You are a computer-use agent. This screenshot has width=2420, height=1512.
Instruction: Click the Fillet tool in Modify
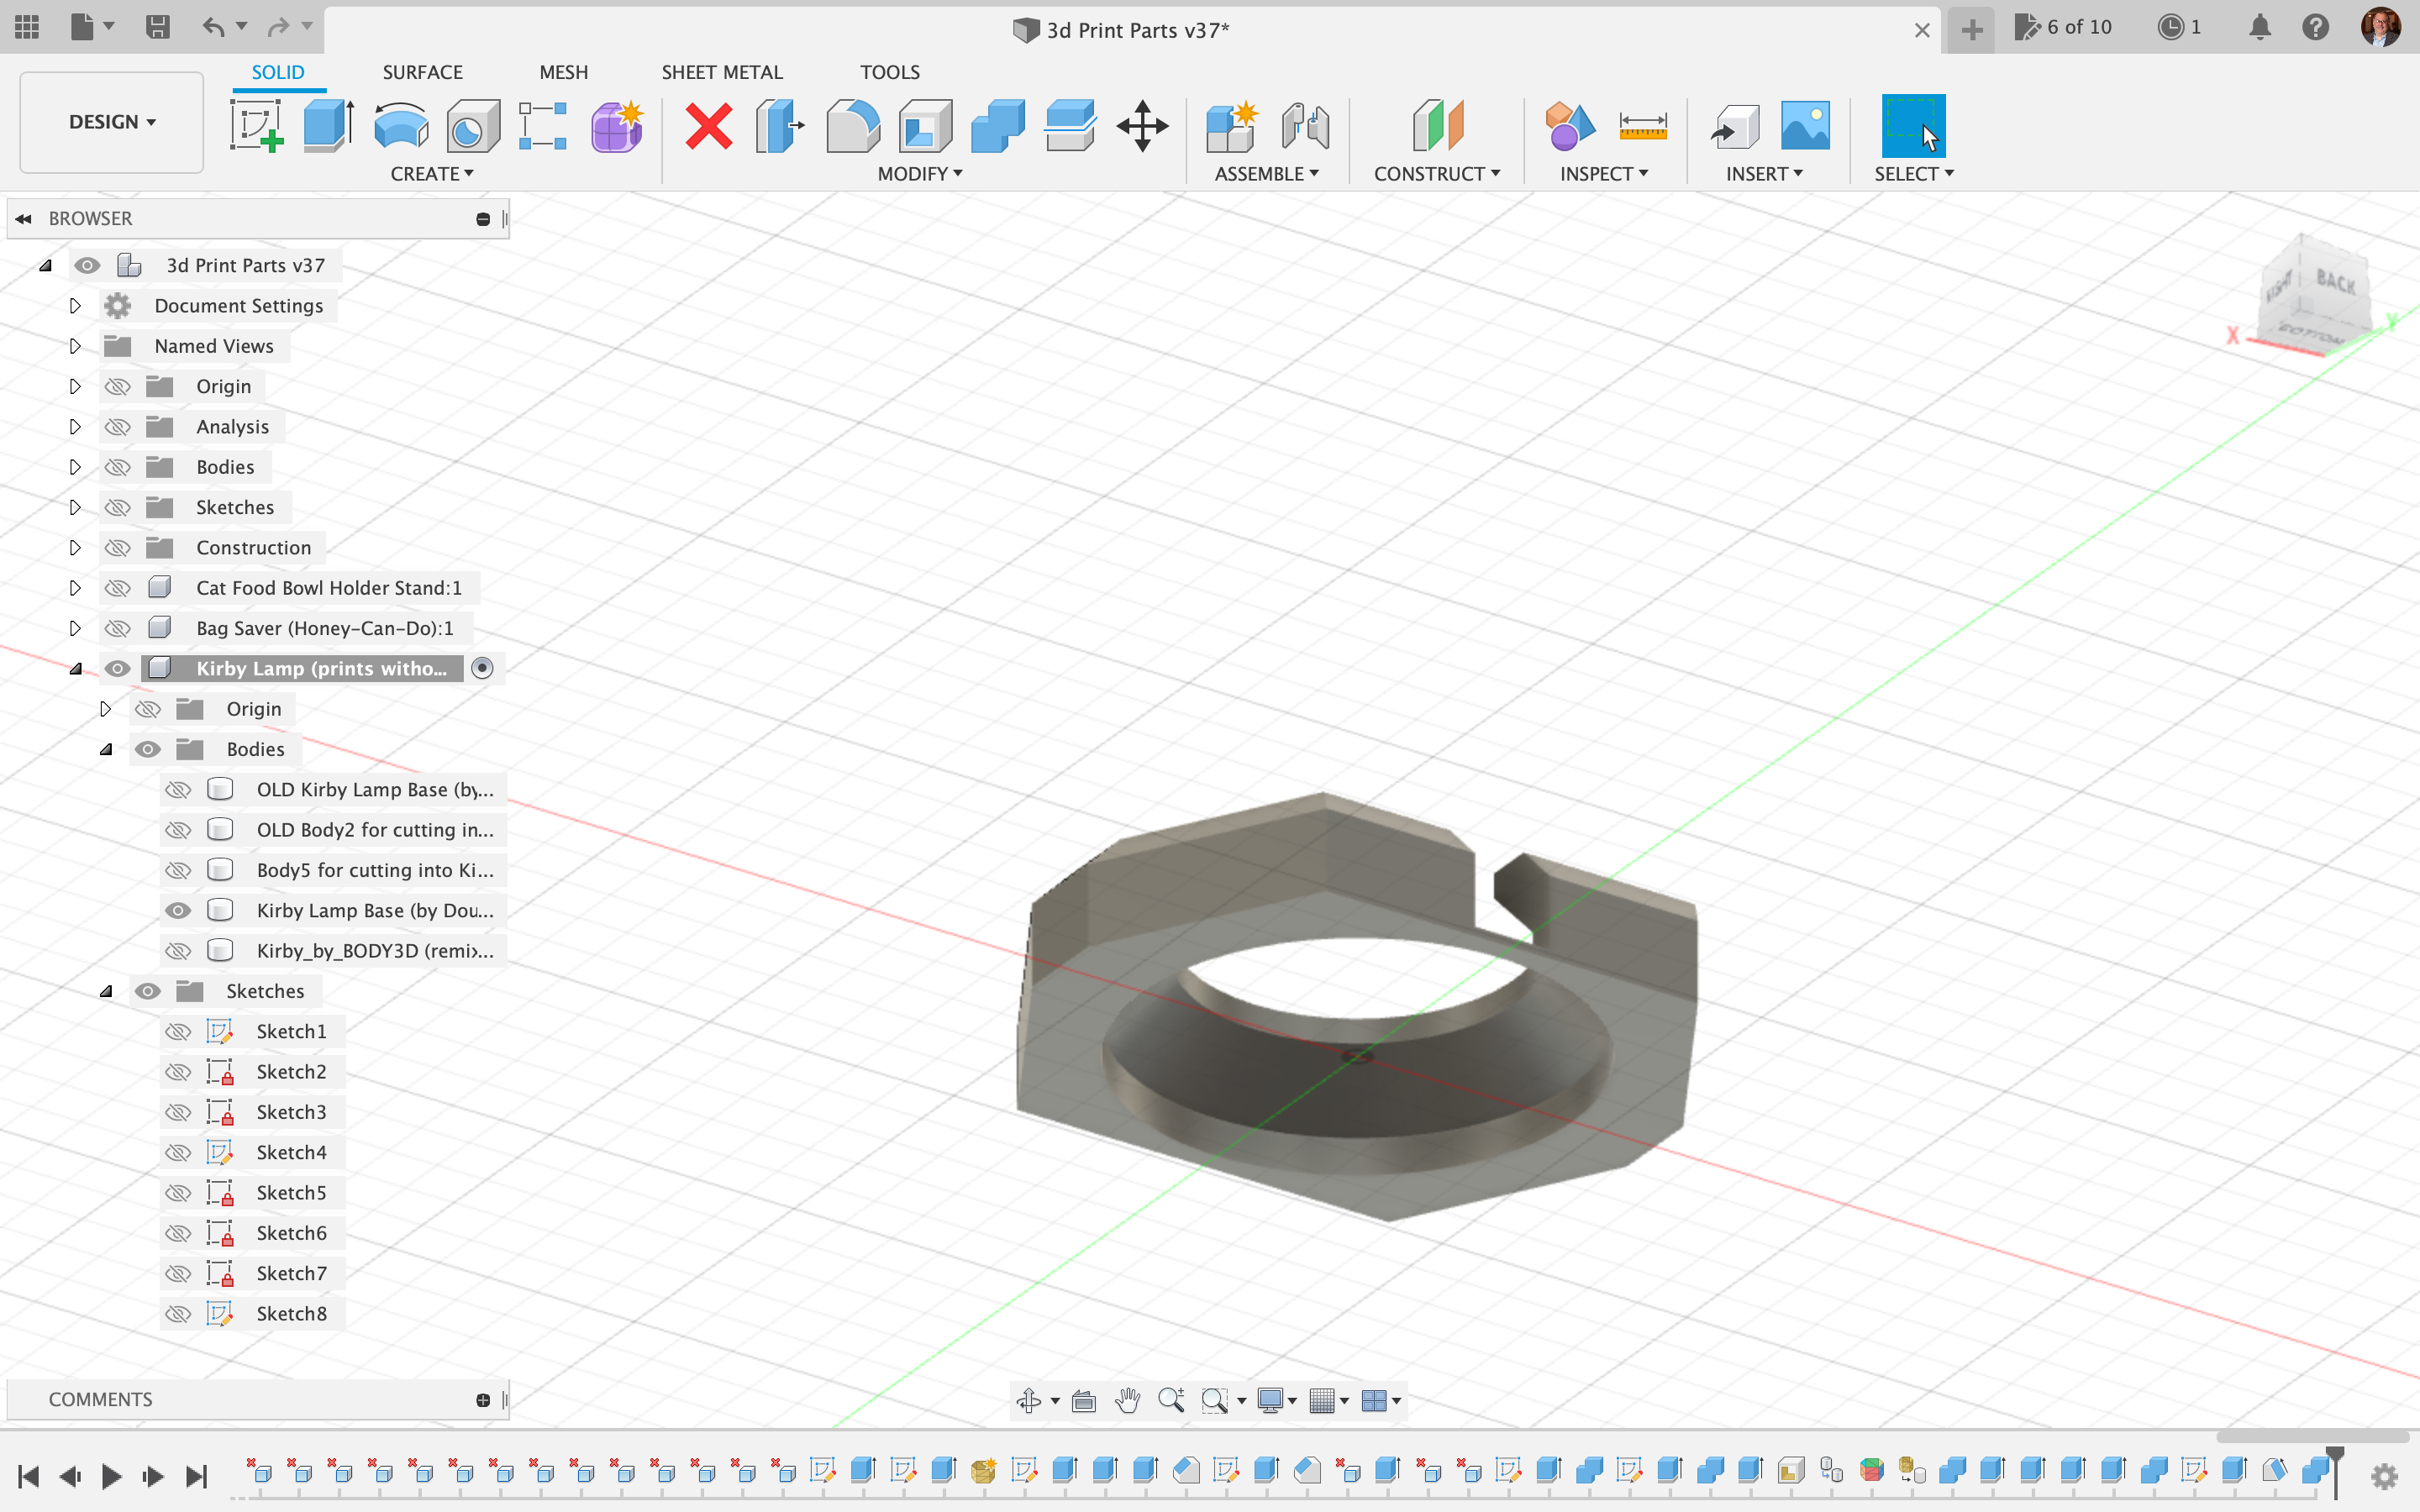tap(852, 126)
